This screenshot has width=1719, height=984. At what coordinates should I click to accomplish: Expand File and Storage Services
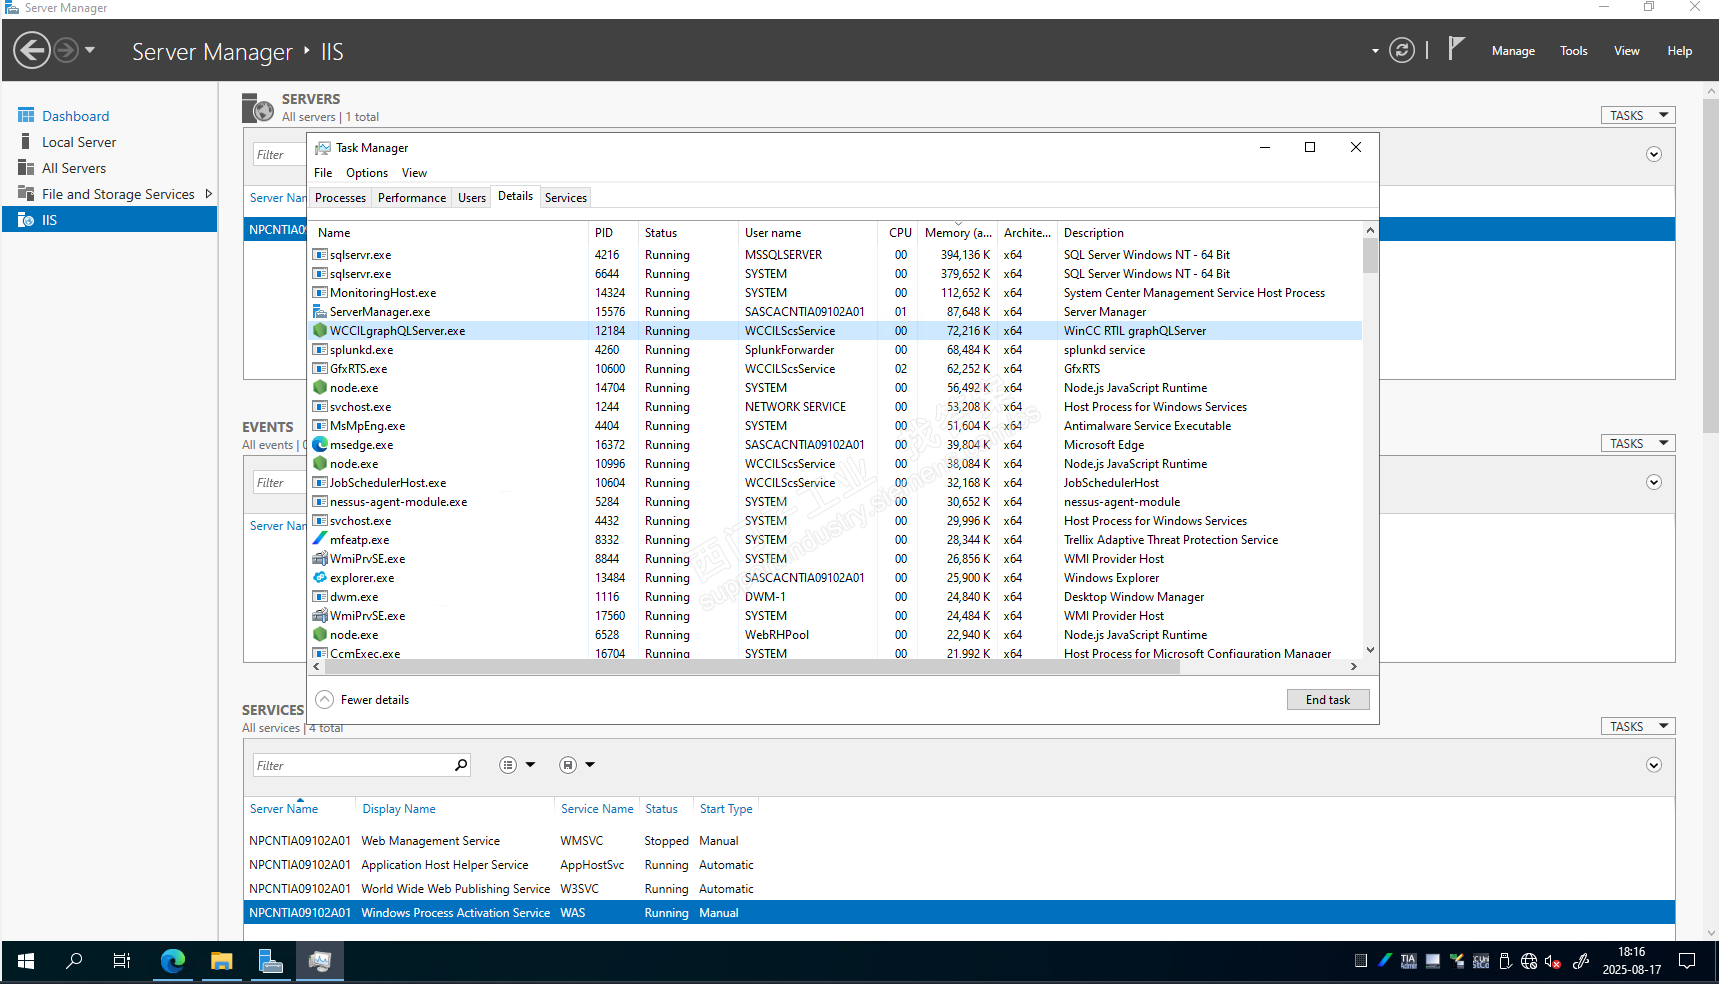tap(209, 194)
